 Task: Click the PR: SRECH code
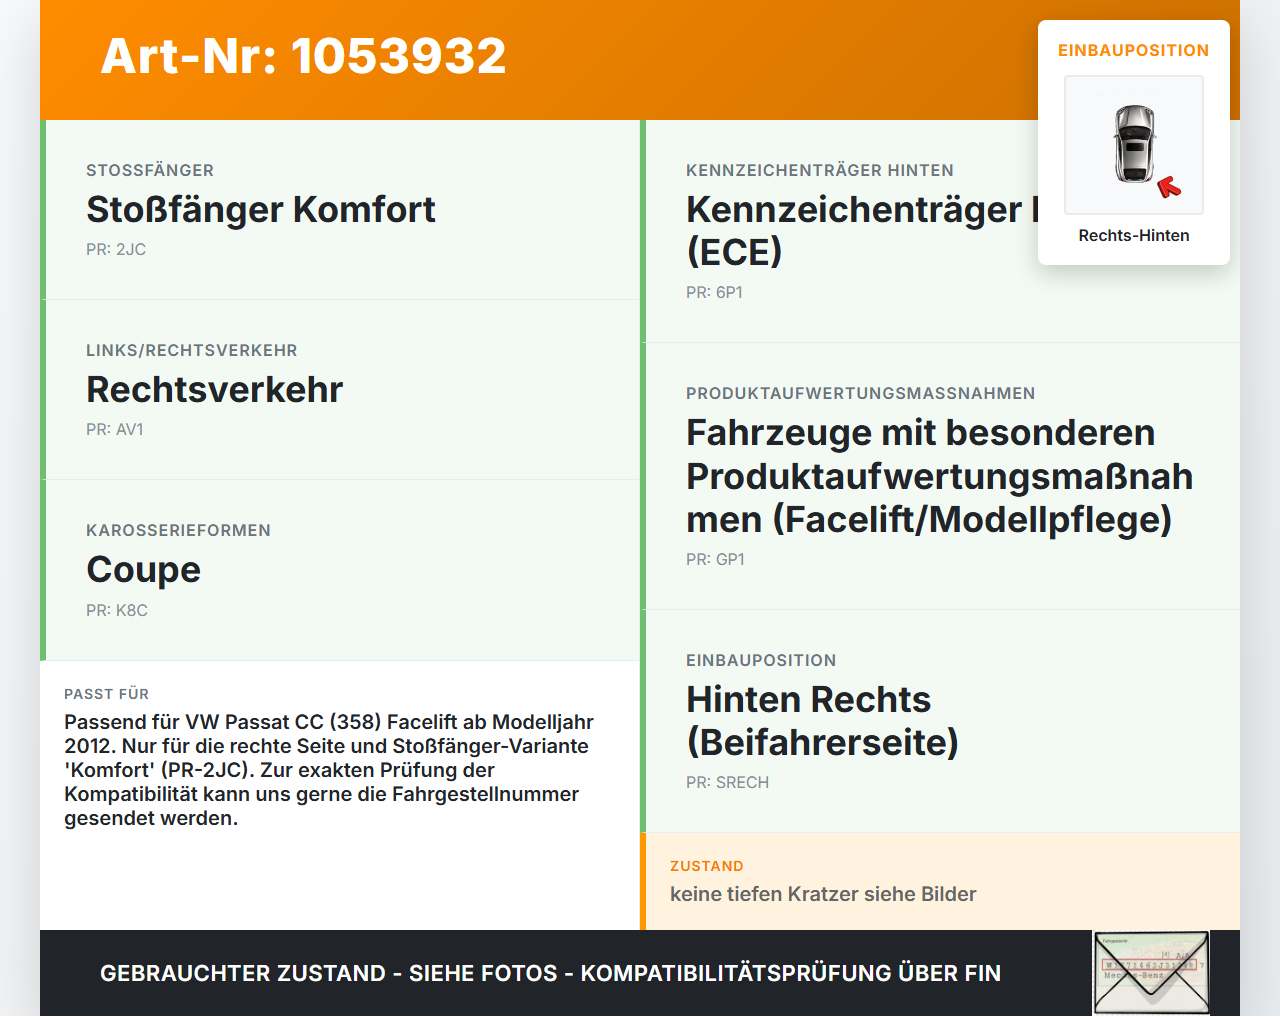tap(728, 783)
